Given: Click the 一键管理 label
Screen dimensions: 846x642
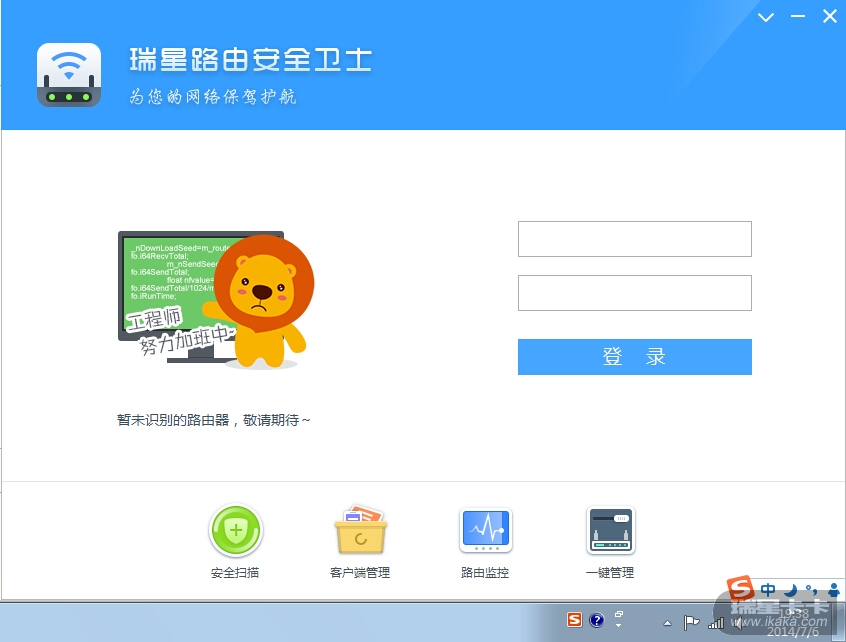Looking at the screenshot, I should coord(610,573).
